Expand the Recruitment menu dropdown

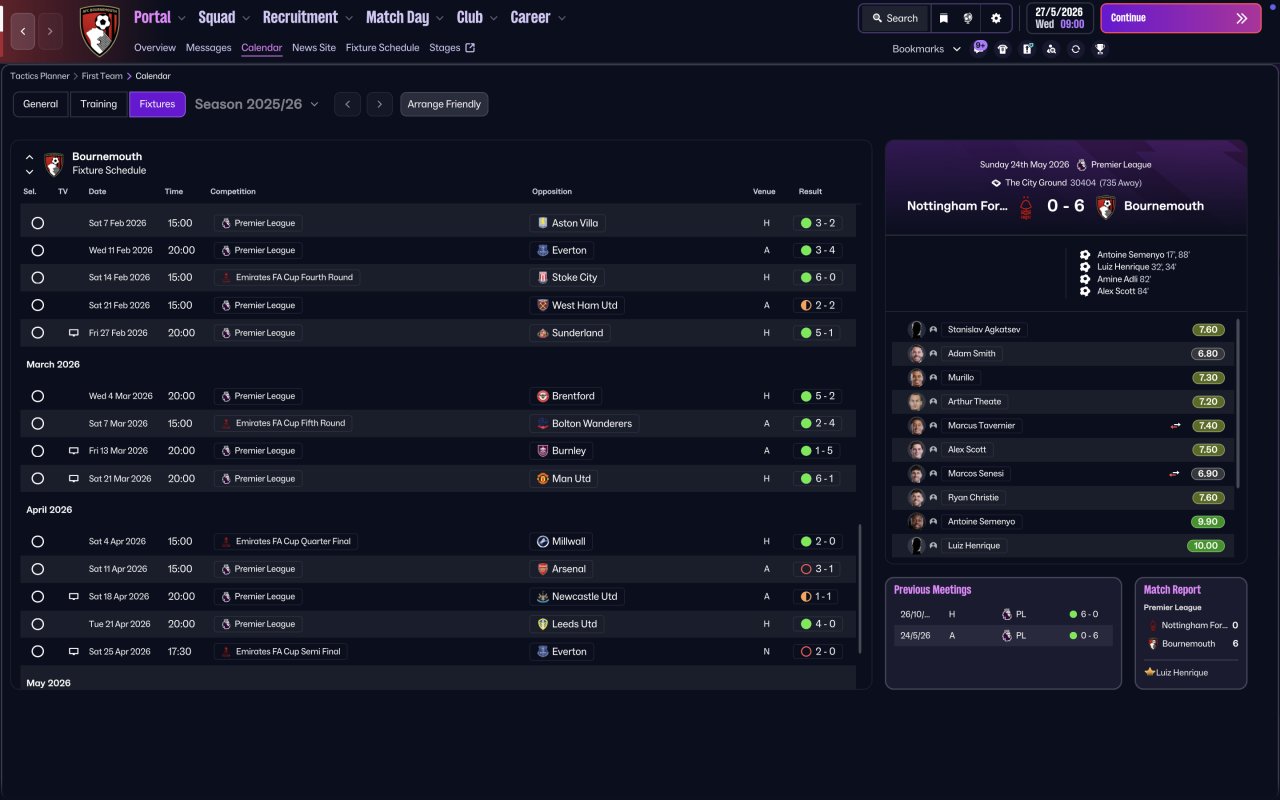pyautogui.click(x=348, y=18)
